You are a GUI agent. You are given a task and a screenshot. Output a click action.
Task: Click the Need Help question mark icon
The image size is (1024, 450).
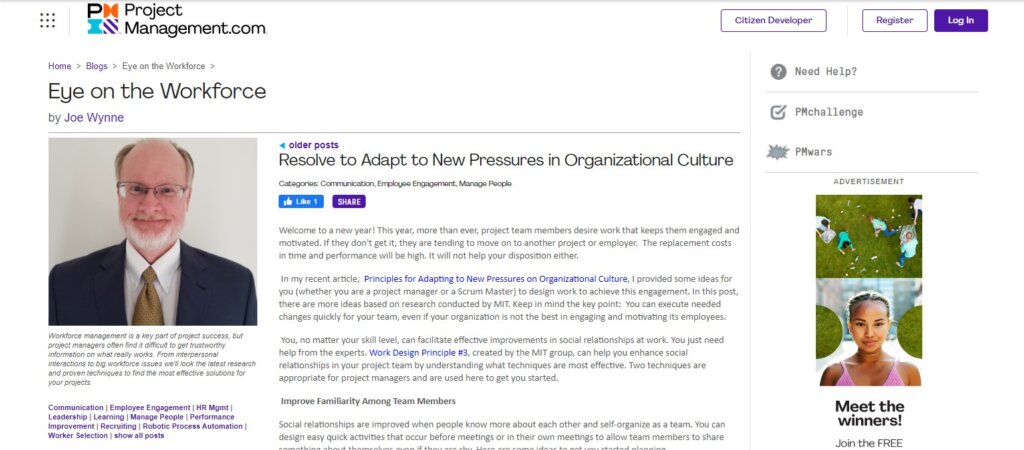click(x=778, y=72)
